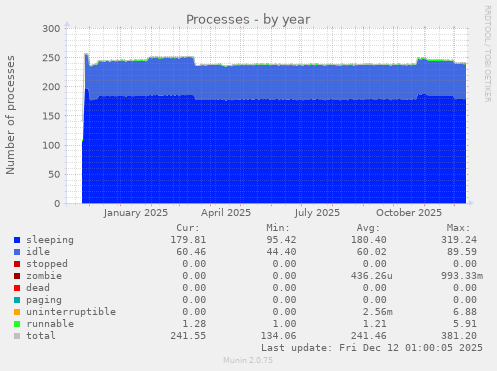The image size is (497, 371).
Task: Click idle average value 60.02
Action: pos(372,252)
